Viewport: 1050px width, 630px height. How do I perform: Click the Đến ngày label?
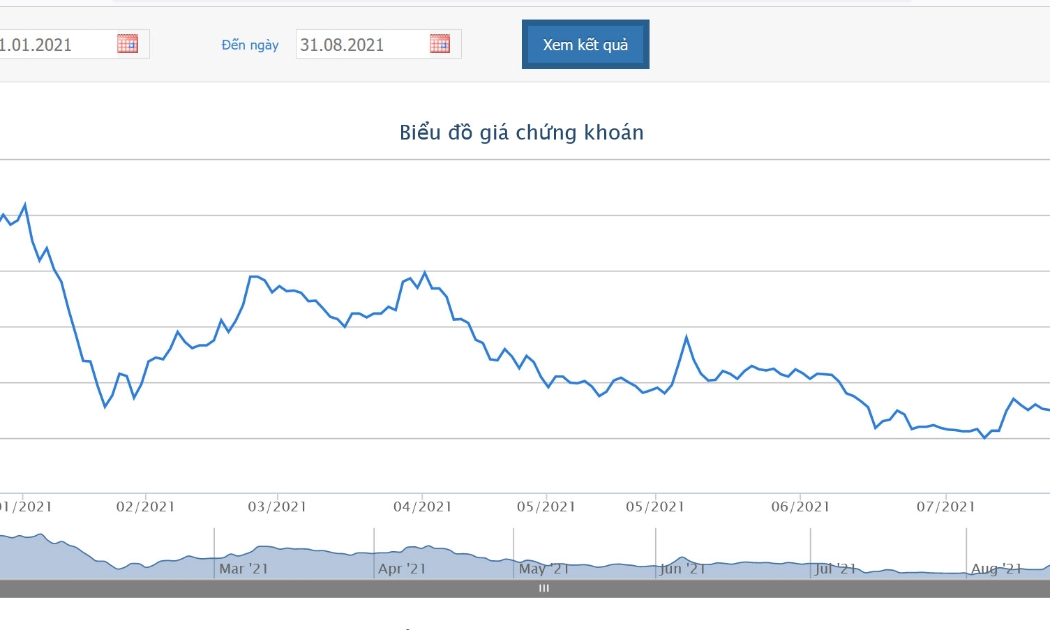click(x=250, y=45)
